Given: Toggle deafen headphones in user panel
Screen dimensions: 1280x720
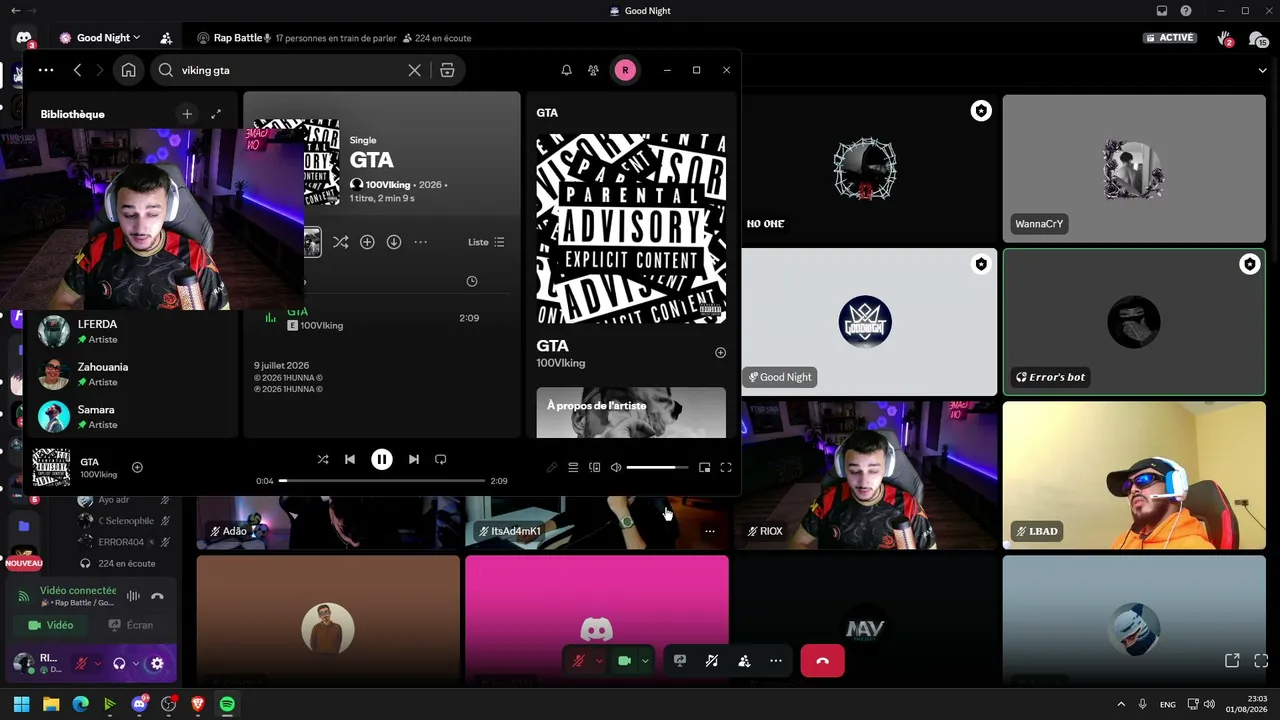Looking at the screenshot, I should (x=119, y=663).
